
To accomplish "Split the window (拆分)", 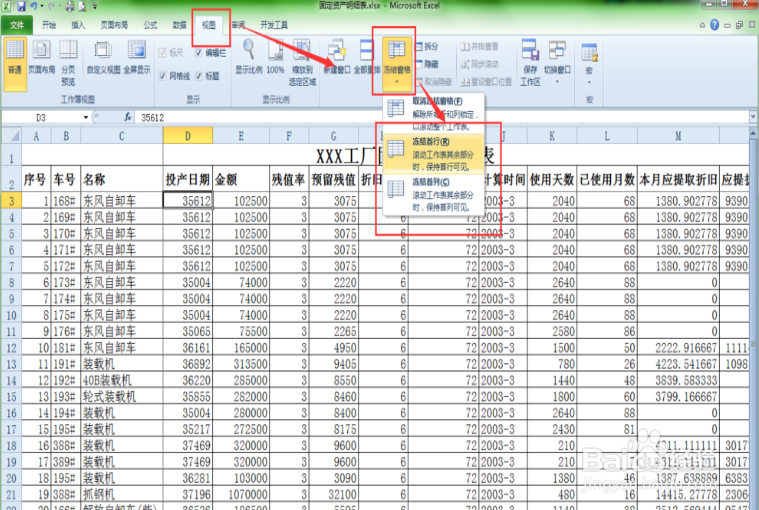I will point(427,46).
